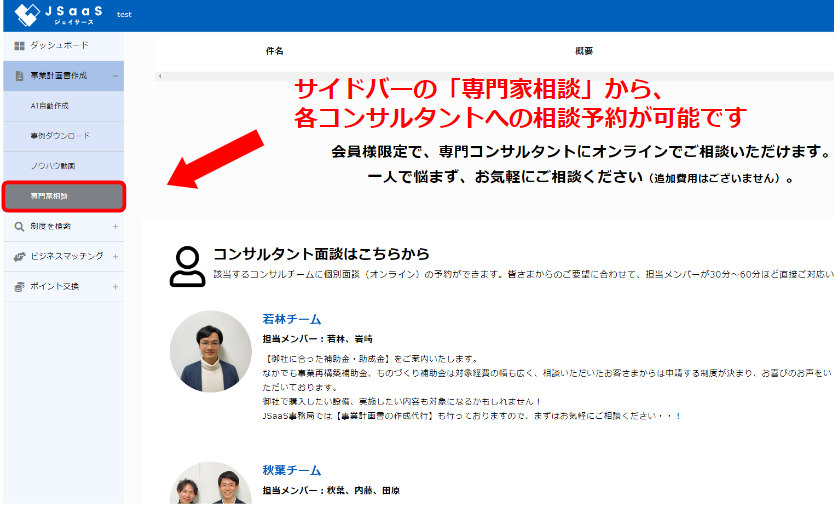Click the document icon beside 事業計画書作成

click(19, 76)
